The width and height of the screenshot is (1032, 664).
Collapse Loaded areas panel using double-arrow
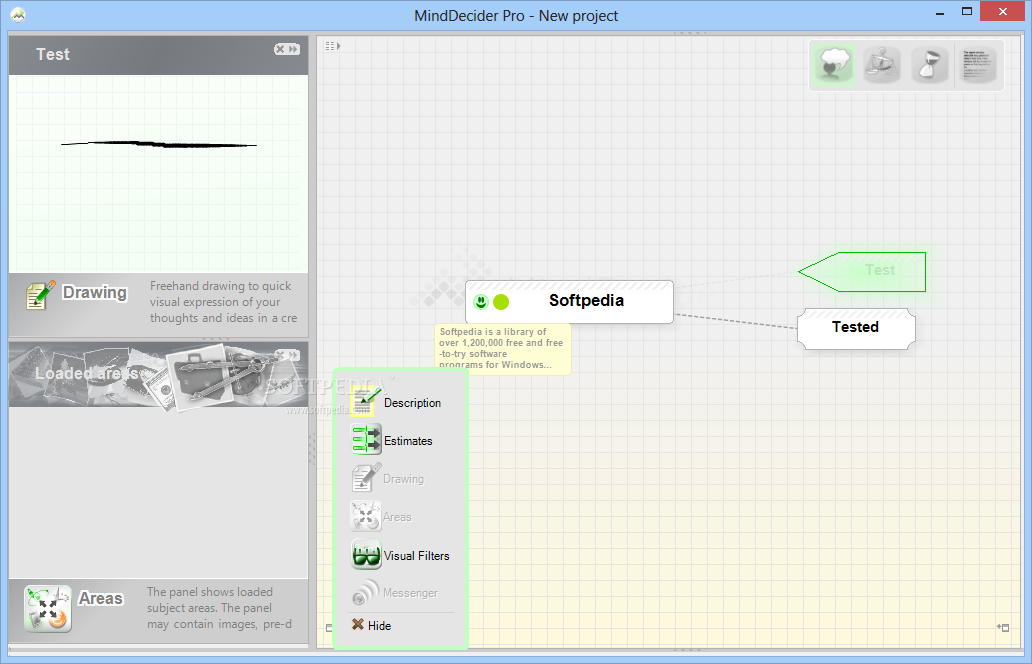click(294, 355)
